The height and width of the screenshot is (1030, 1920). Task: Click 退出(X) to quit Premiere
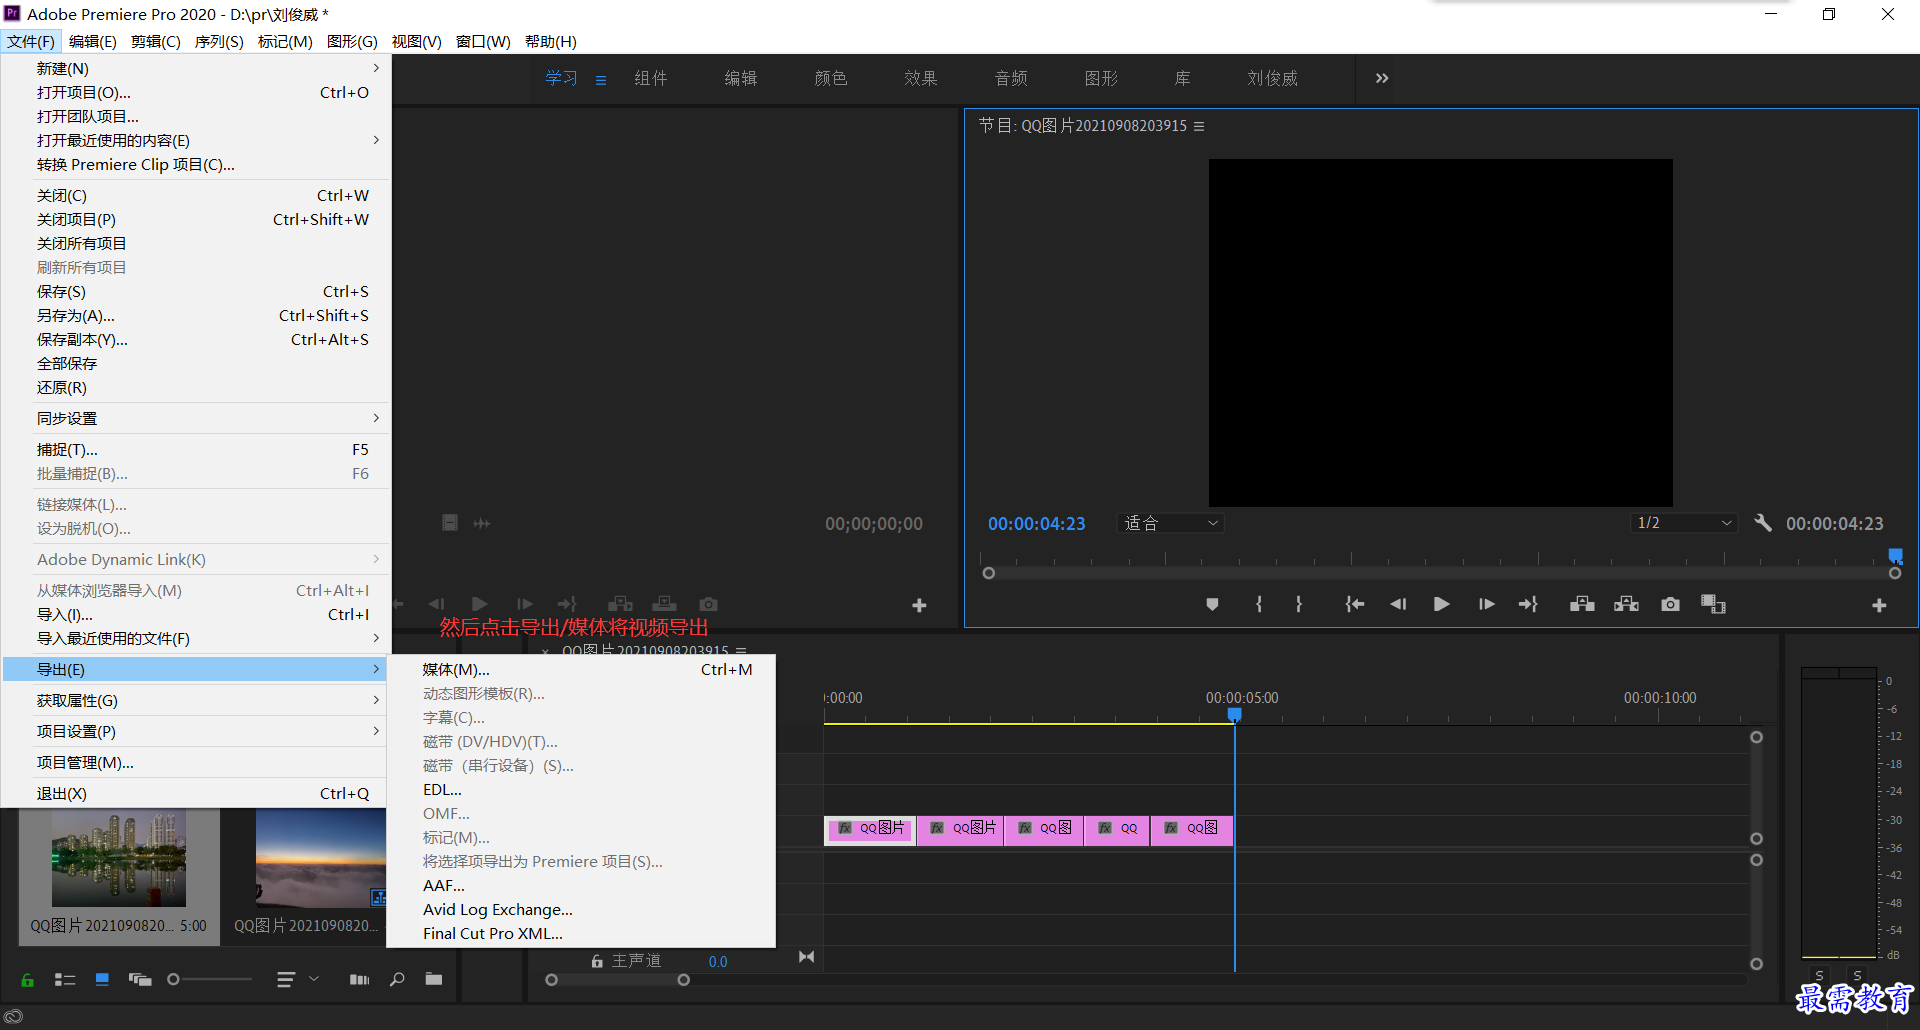point(195,793)
